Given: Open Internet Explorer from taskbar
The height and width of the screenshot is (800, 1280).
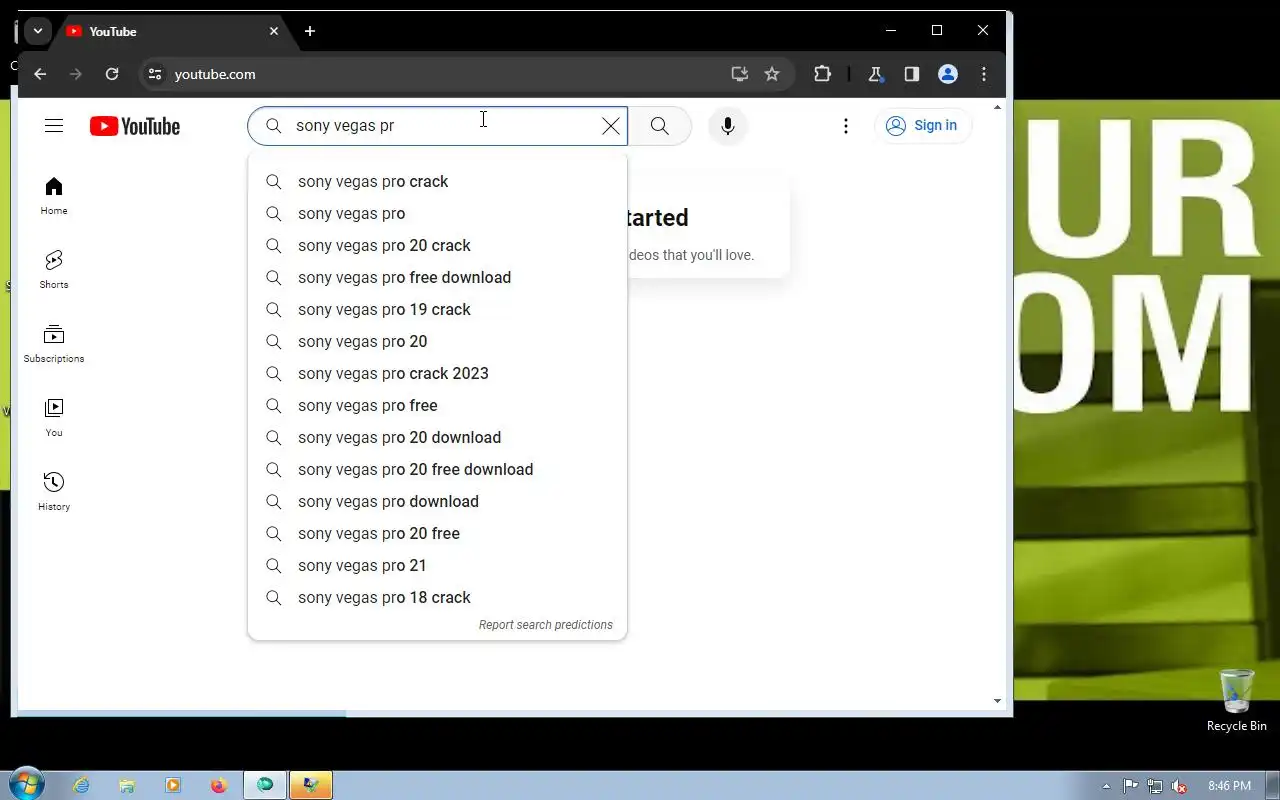Looking at the screenshot, I should [x=82, y=785].
